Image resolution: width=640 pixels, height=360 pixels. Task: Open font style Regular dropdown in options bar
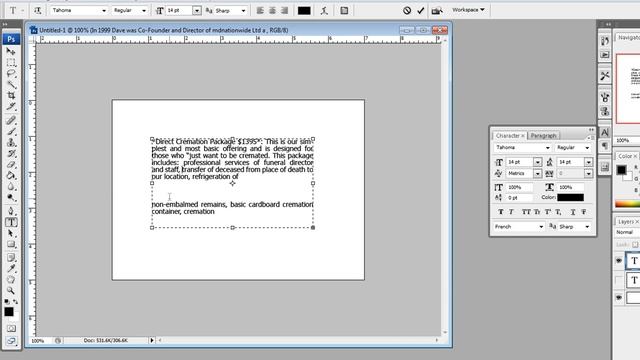pyautogui.click(x=144, y=11)
